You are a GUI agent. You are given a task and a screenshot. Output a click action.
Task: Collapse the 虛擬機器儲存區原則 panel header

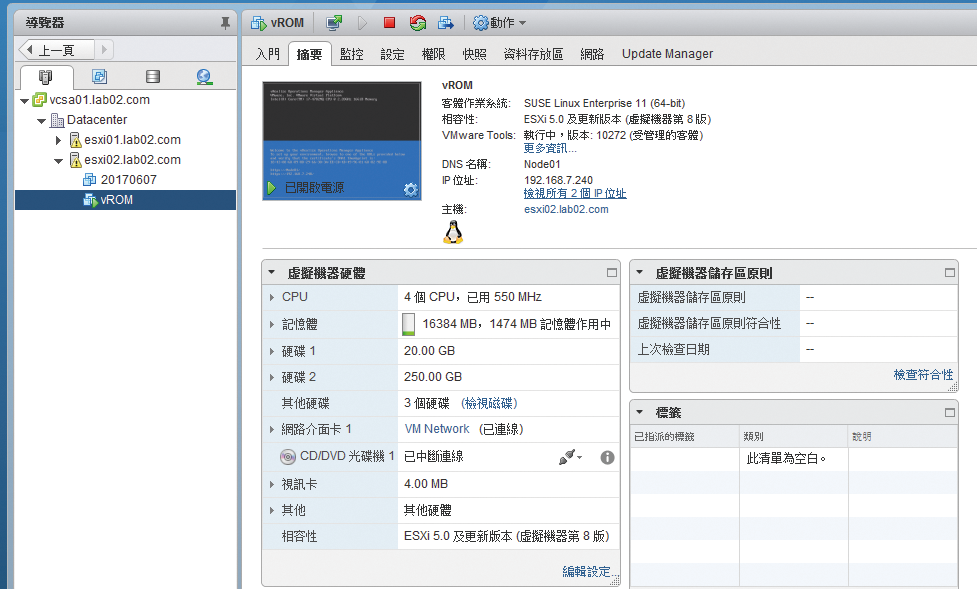click(x=639, y=272)
